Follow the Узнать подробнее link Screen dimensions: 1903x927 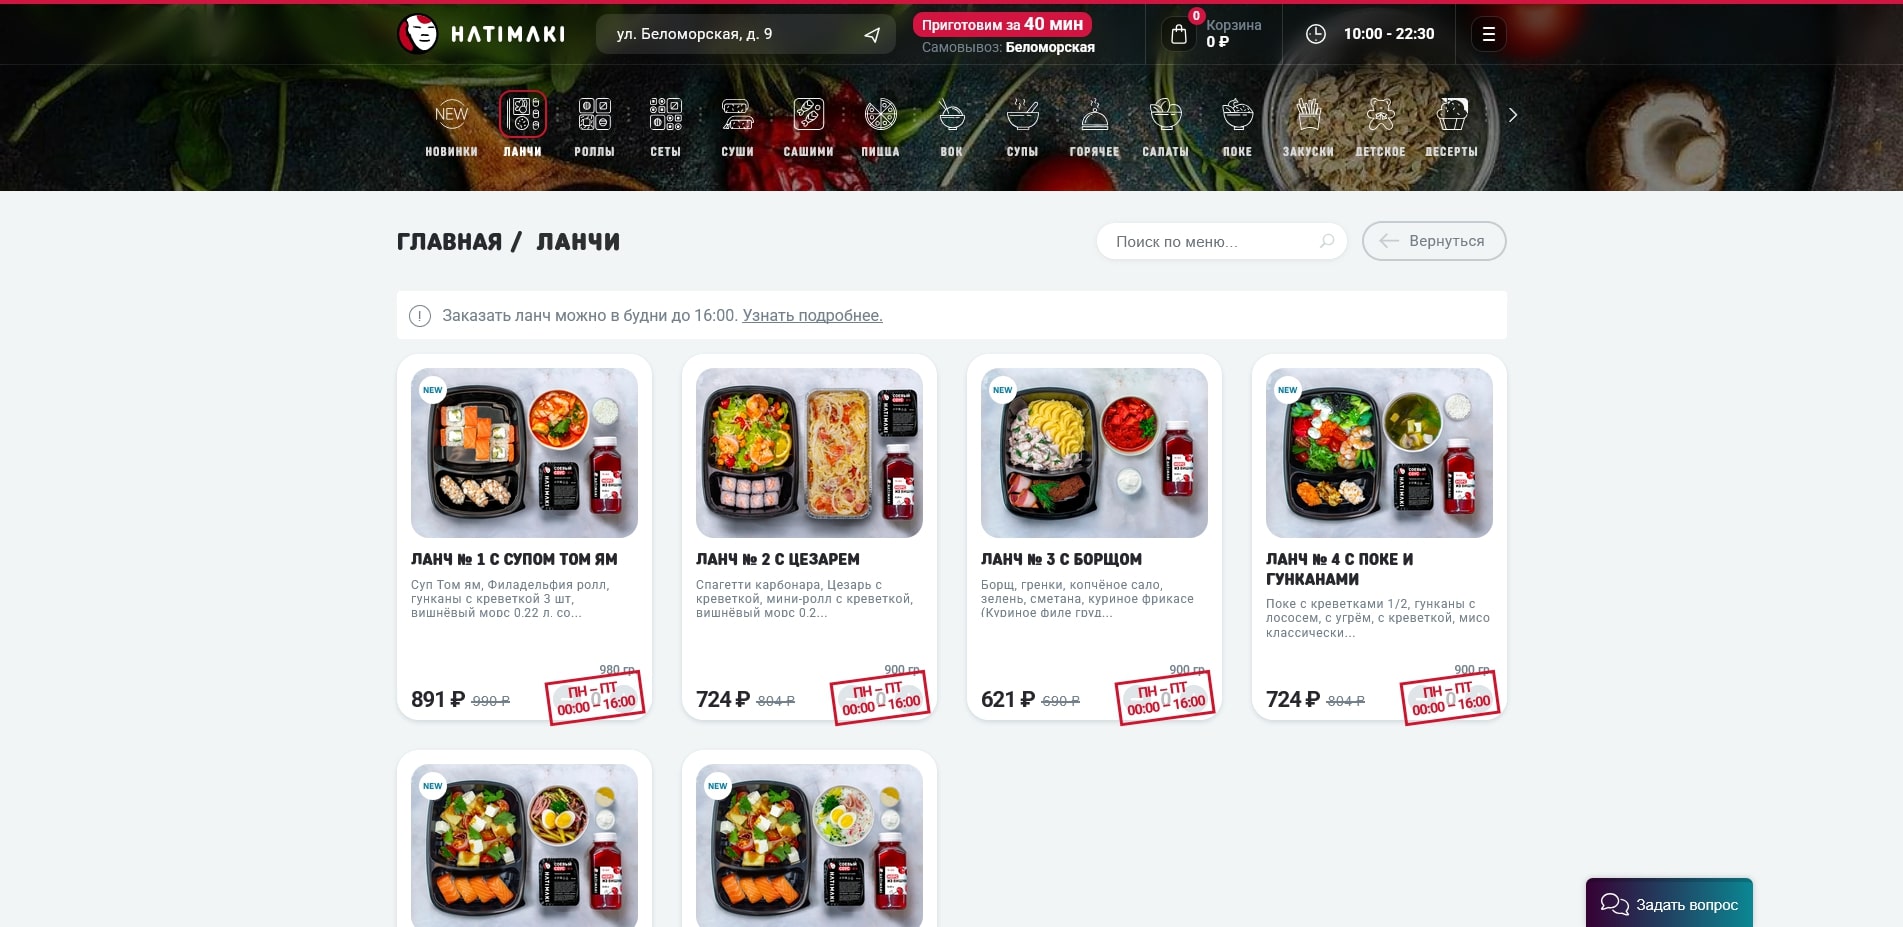(x=812, y=316)
